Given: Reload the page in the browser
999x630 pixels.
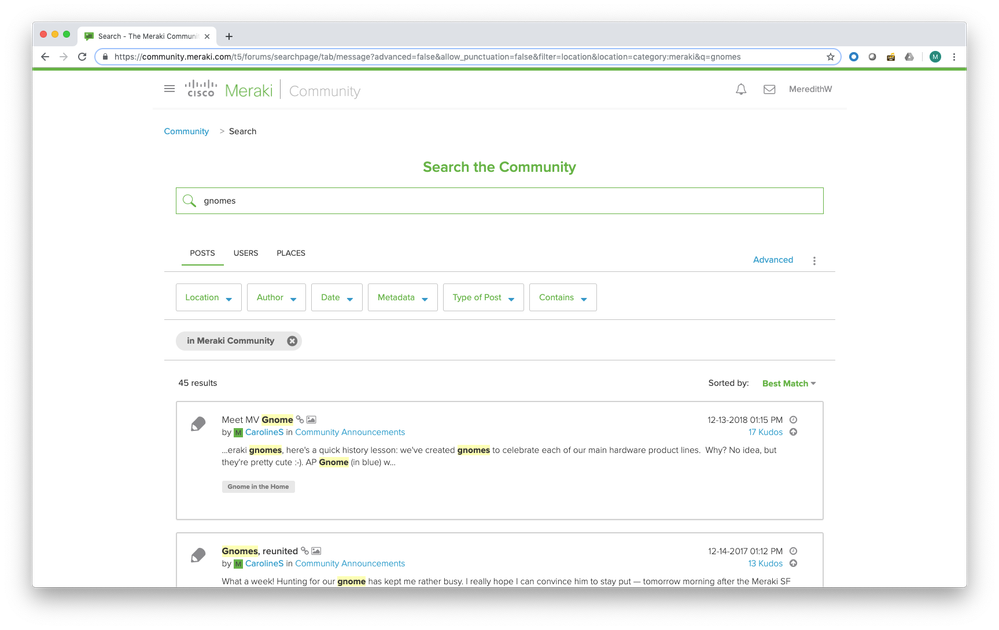Looking at the screenshot, I should tap(82, 57).
